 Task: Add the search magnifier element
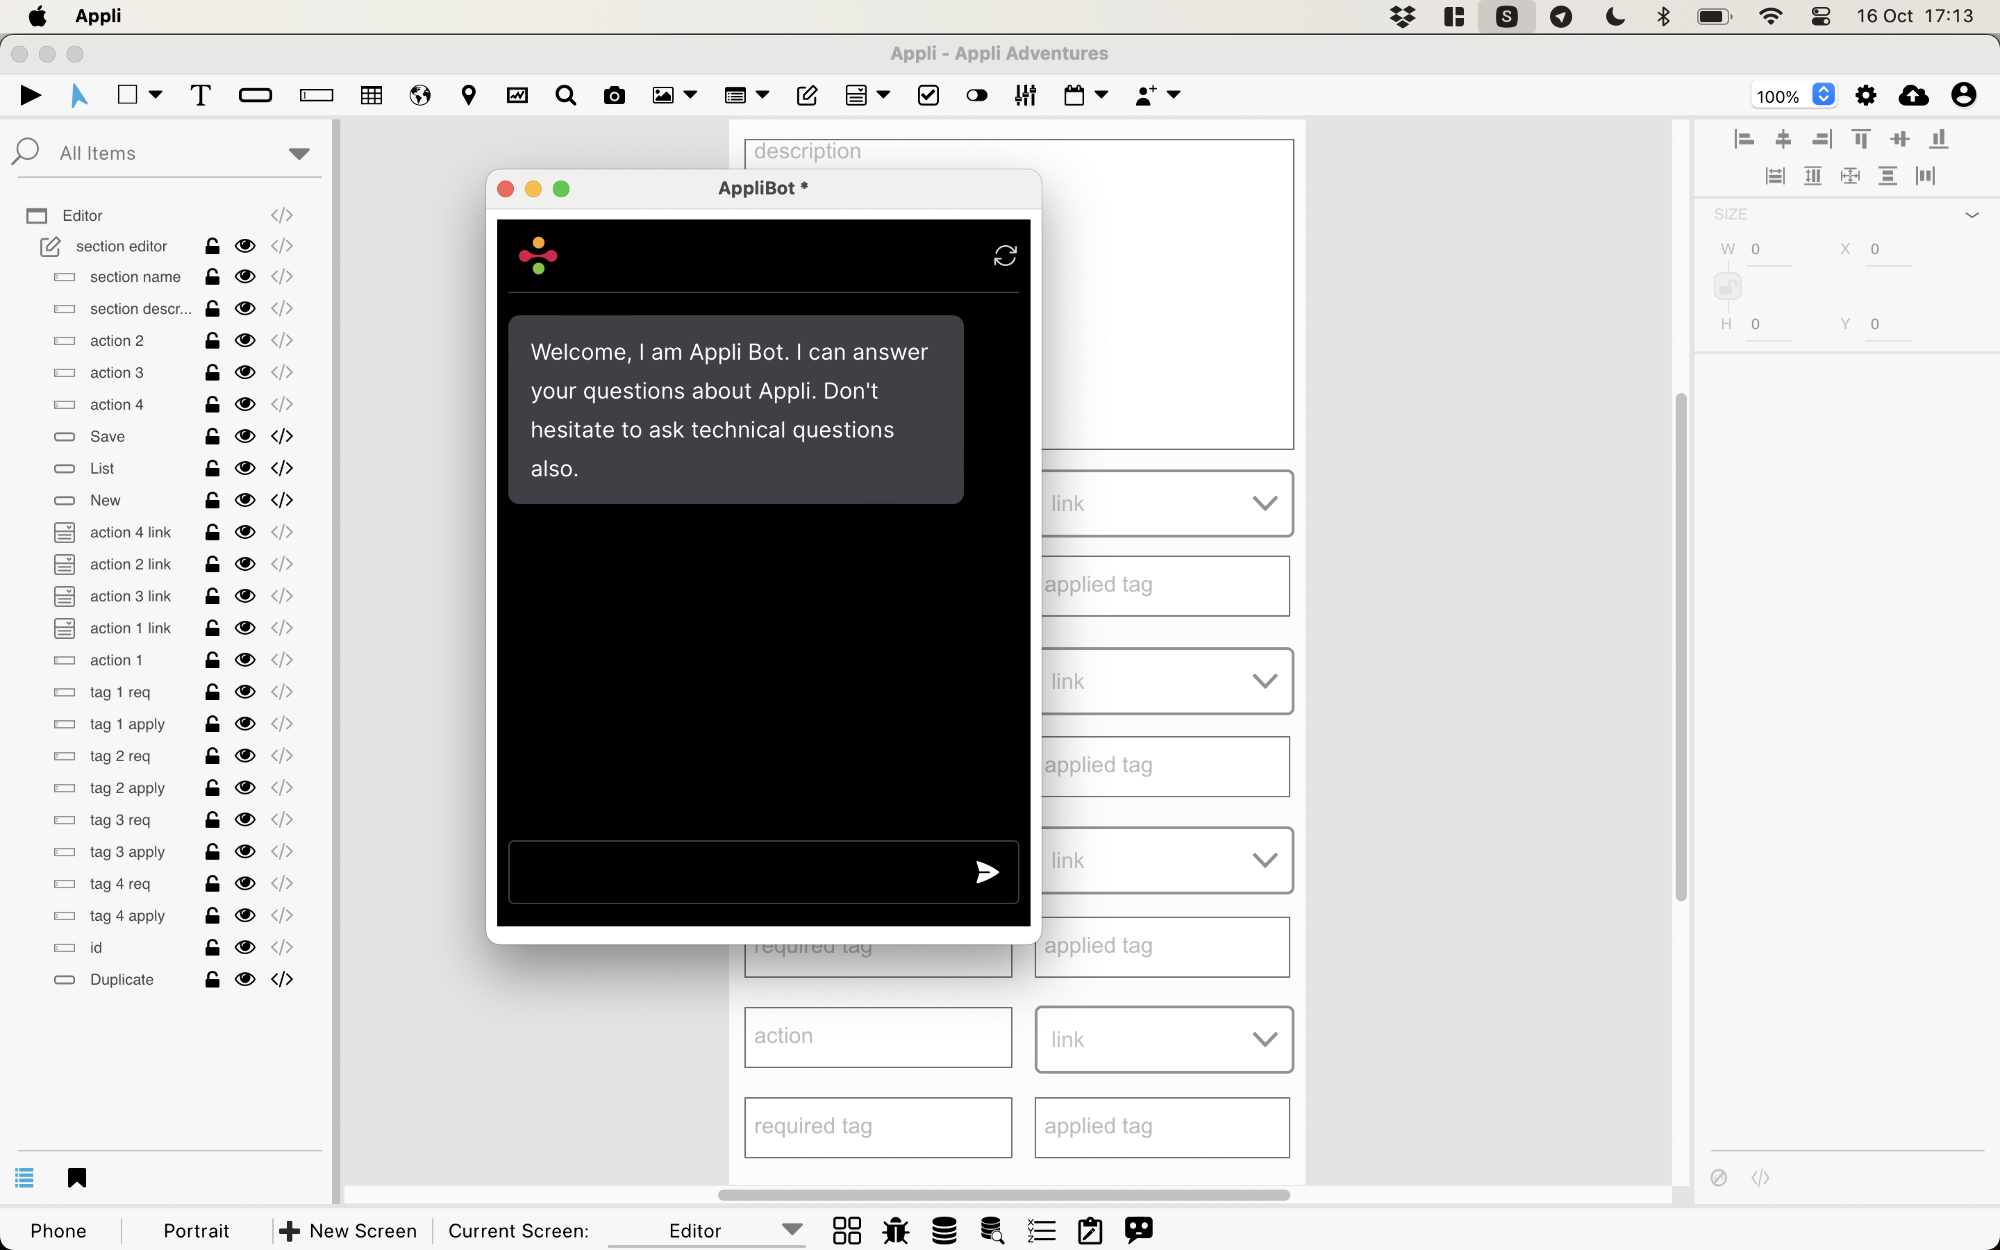coord(565,95)
